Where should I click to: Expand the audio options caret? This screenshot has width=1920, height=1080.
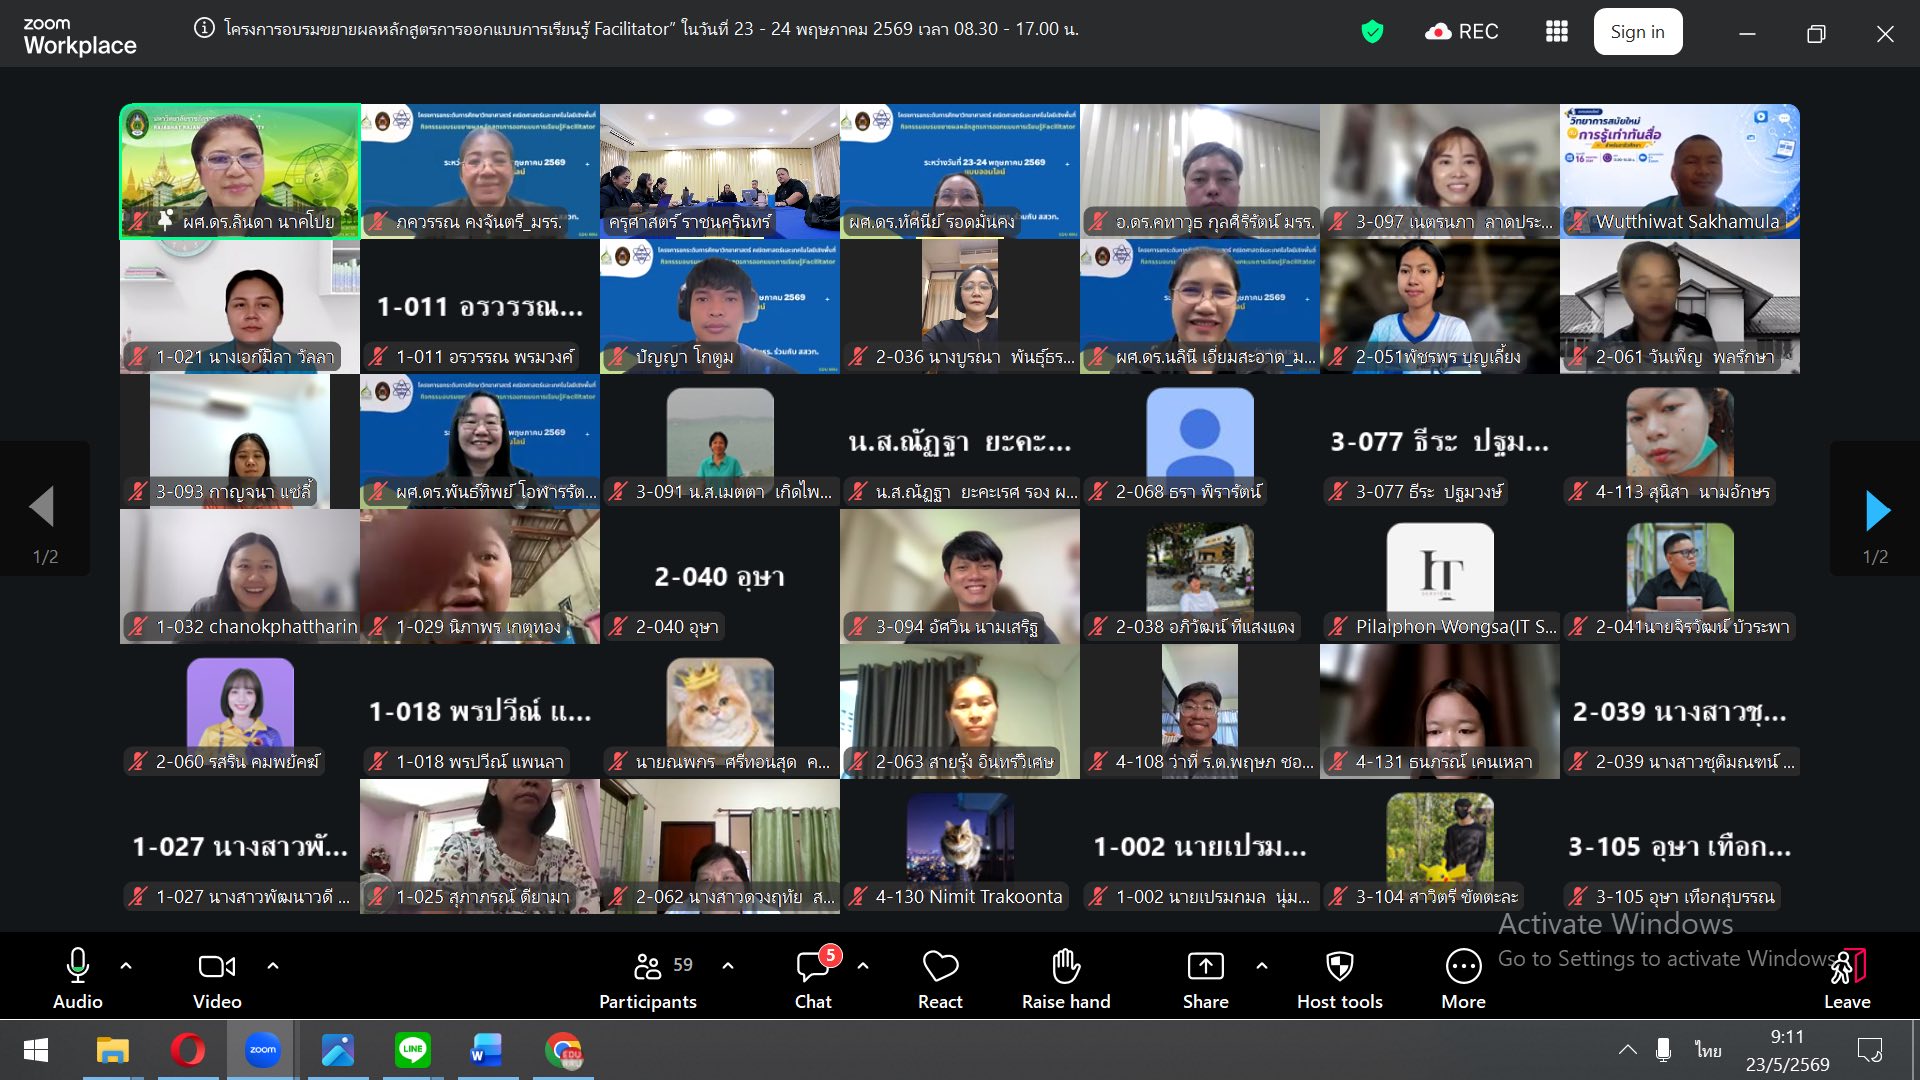point(126,966)
